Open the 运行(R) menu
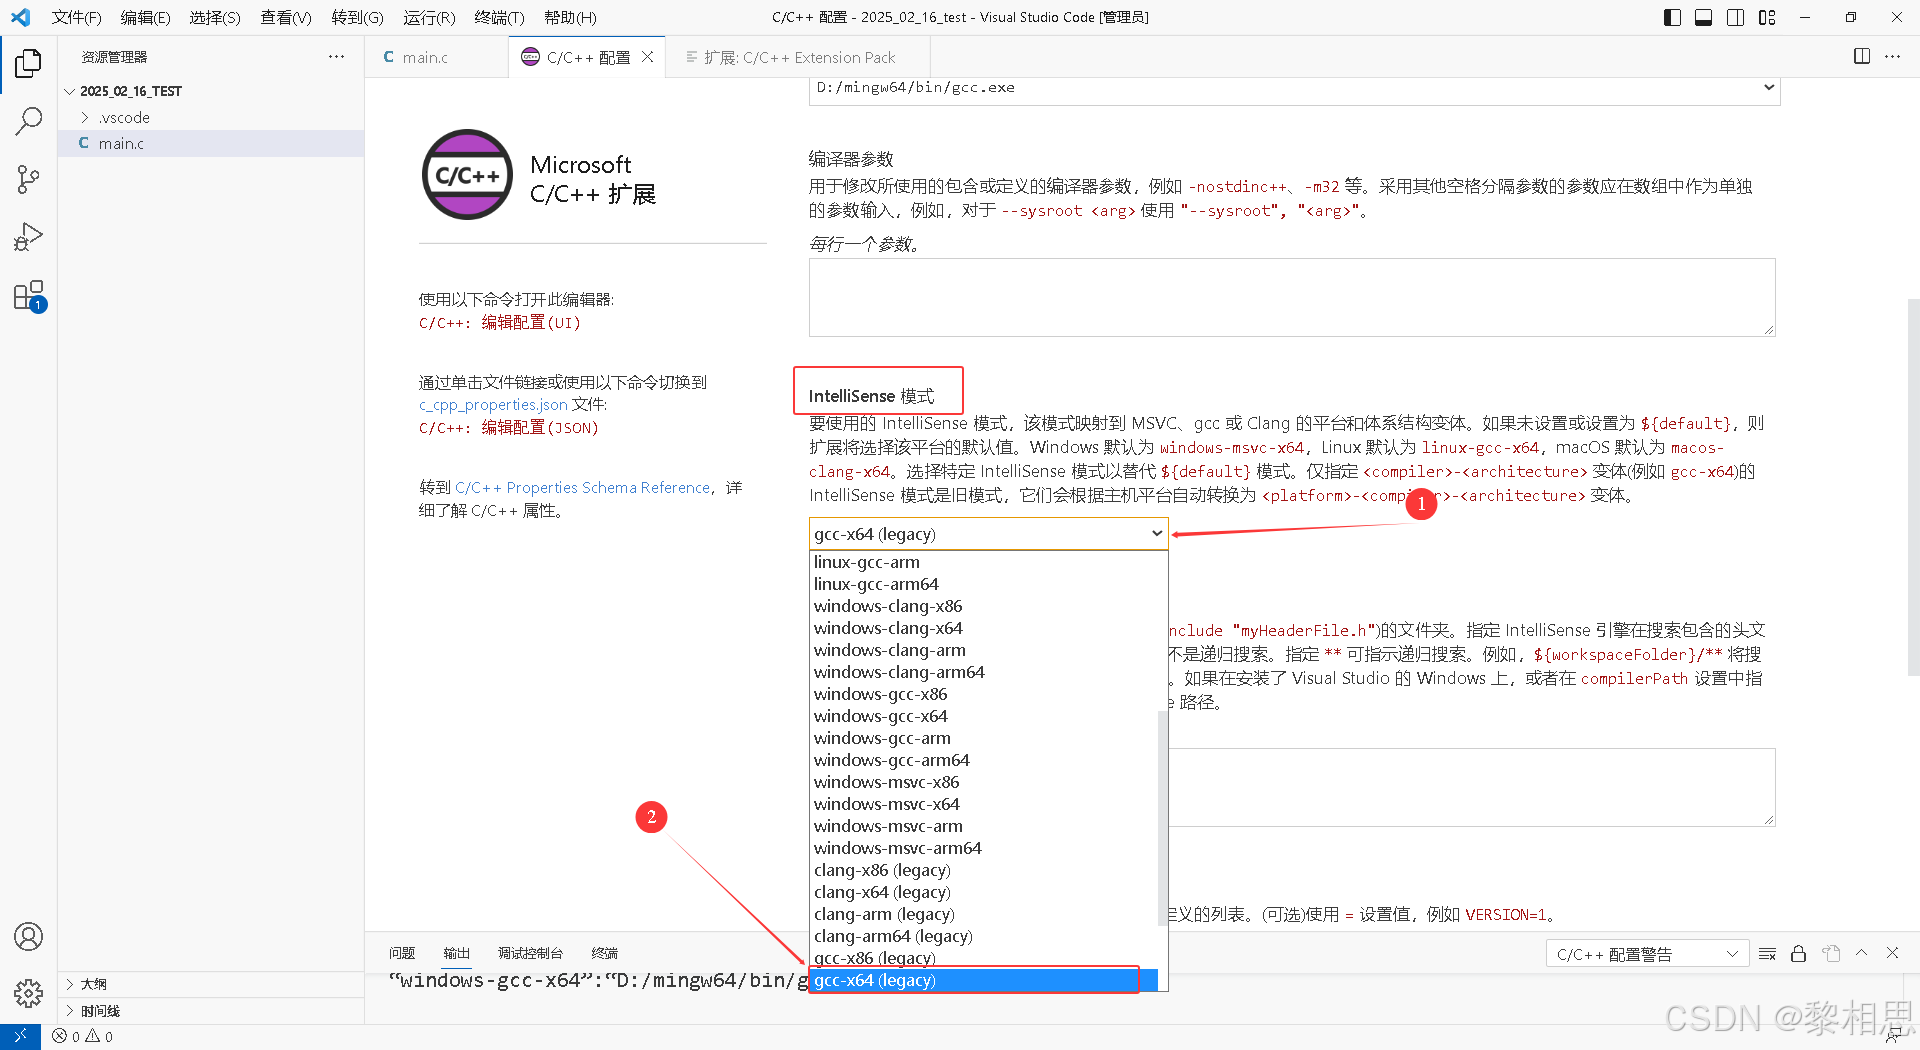 (429, 17)
